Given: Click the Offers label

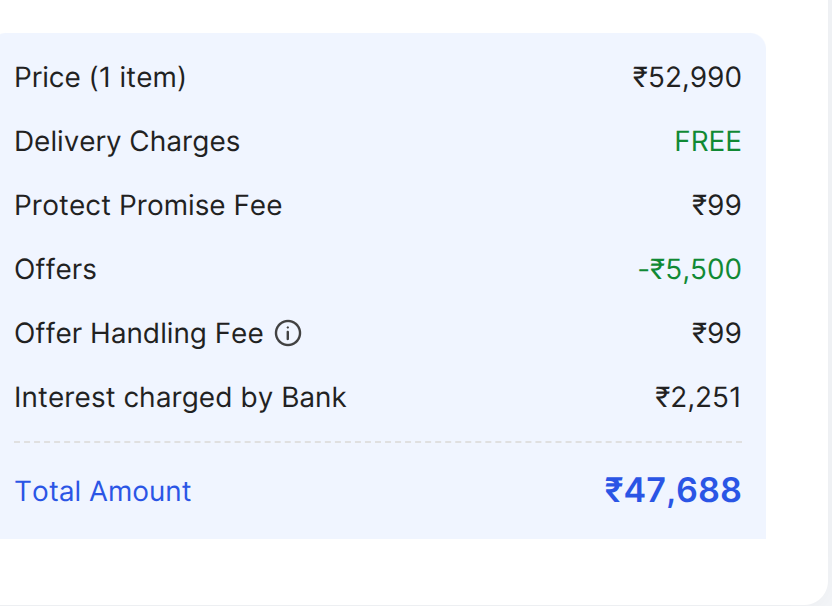Looking at the screenshot, I should (56, 270).
